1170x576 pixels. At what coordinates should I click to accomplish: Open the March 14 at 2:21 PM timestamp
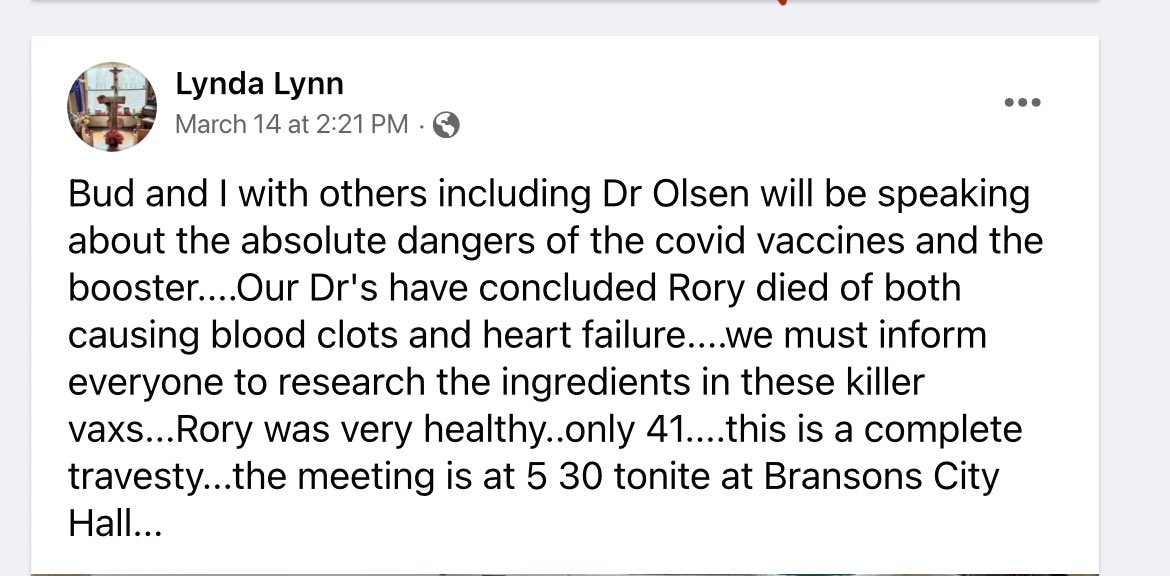point(292,124)
